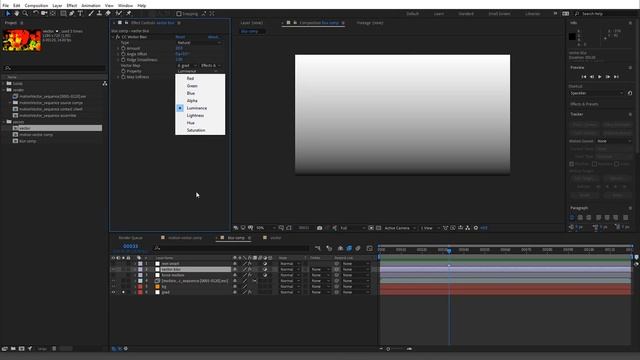640x360 pixels.
Task: Click the mute audio icon in Preview panel
Action: click(630, 93)
